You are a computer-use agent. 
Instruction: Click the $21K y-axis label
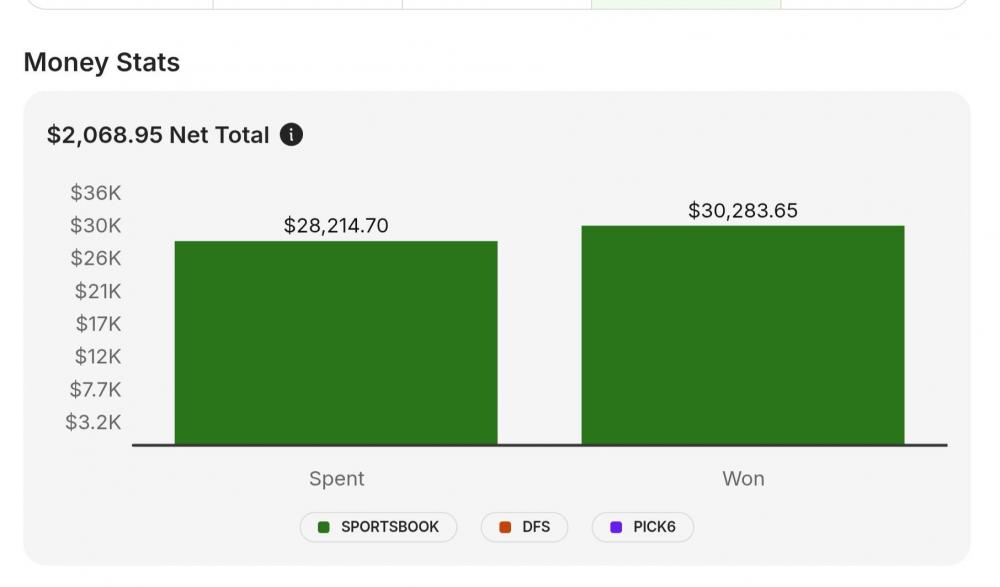pyautogui.click(x=97, y=291)
